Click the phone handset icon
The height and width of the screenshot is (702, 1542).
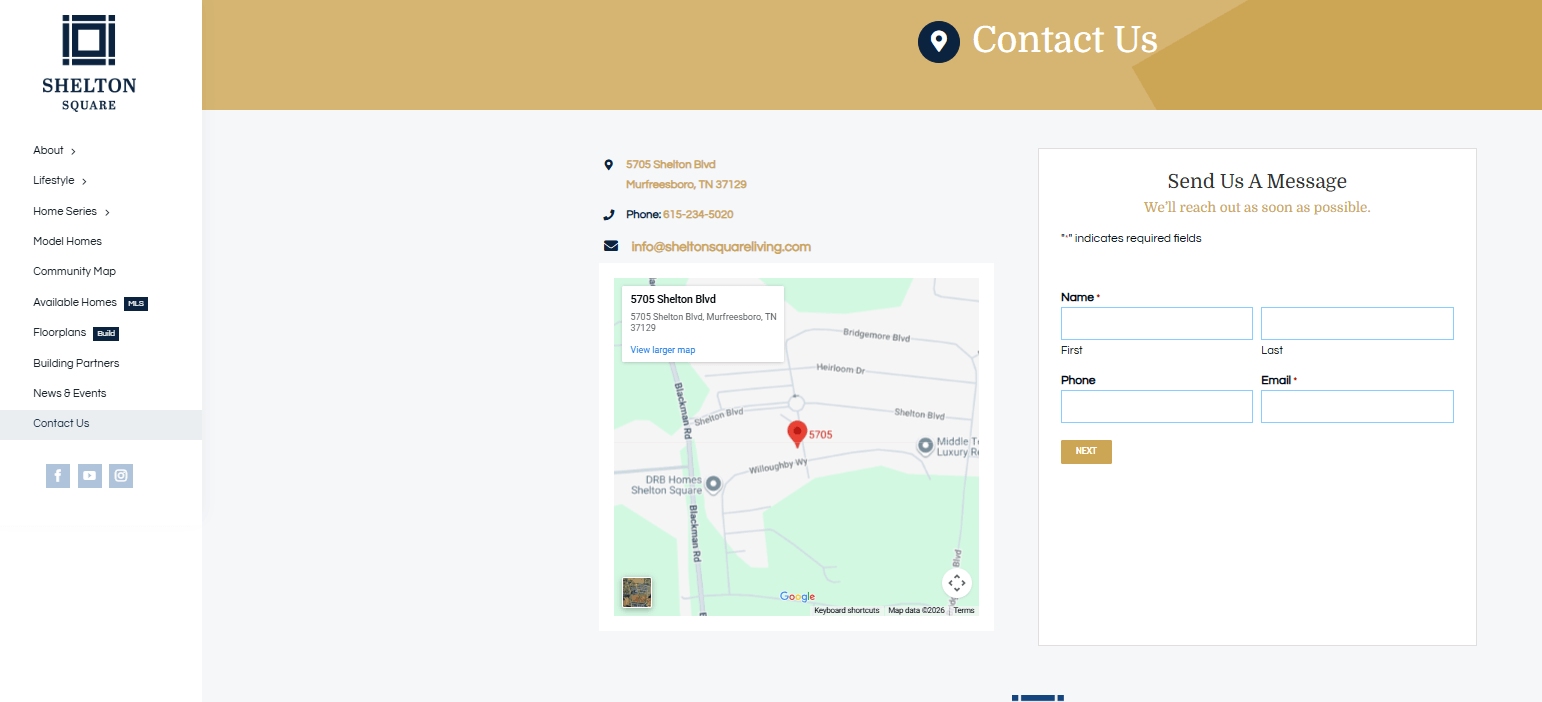point(611,214)
